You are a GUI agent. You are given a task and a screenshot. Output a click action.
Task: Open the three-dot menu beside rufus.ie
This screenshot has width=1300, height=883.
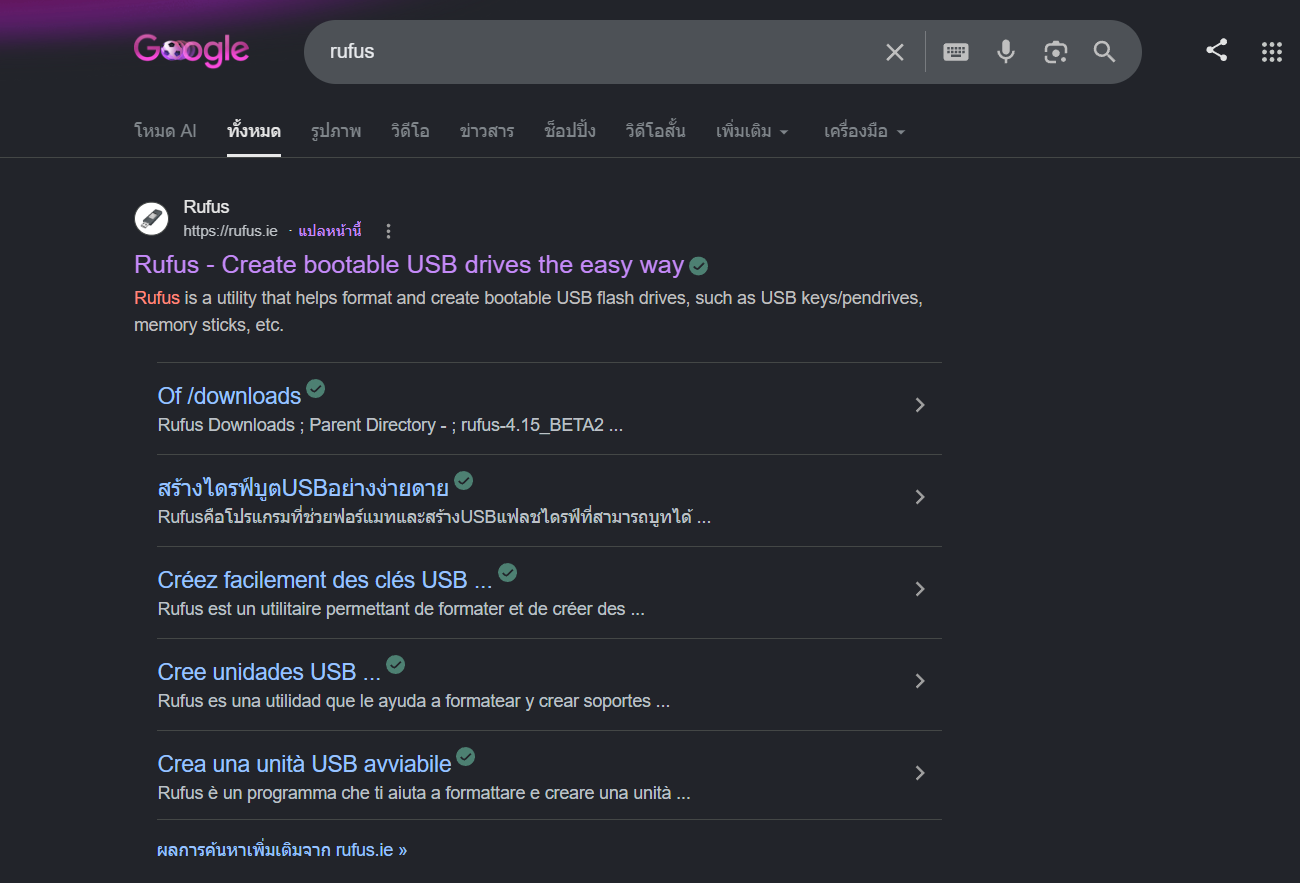(389, 231)
